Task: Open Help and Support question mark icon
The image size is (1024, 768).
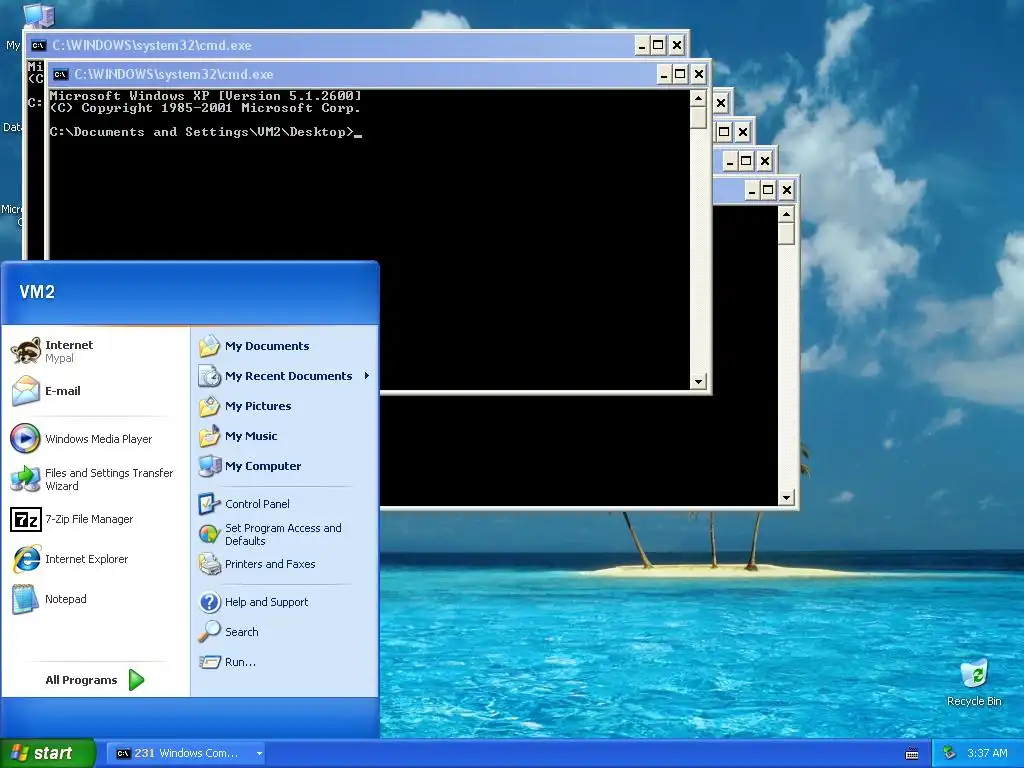Action: (210, 601)
